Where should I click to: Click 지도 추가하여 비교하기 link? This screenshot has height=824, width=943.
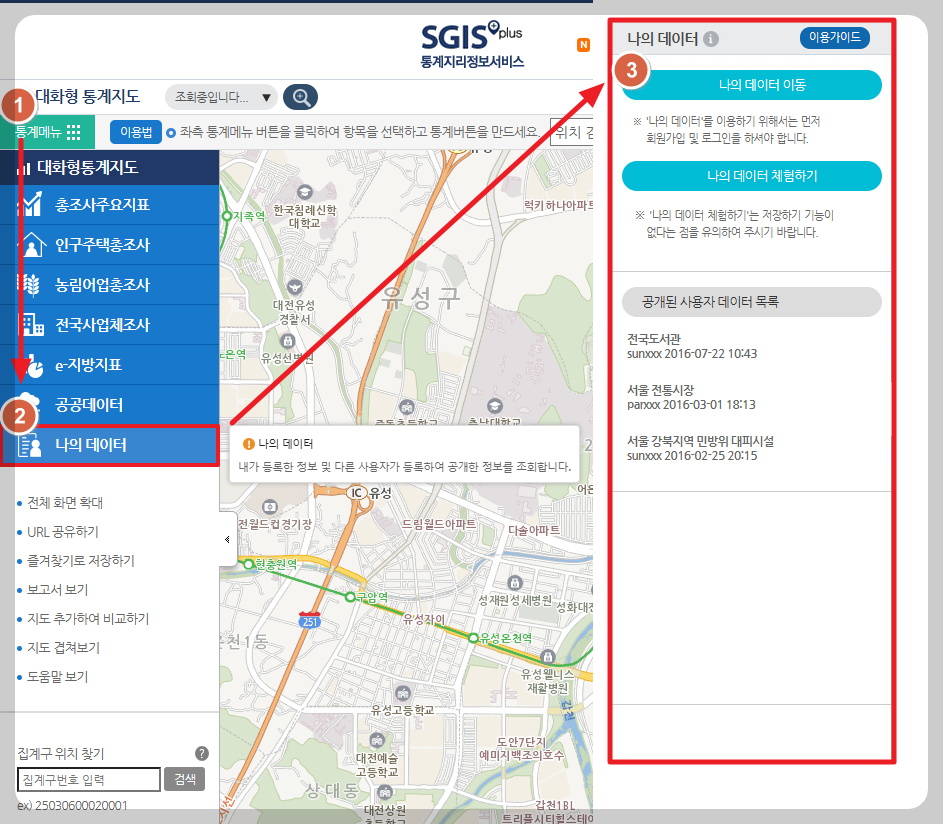click(88, 618)
